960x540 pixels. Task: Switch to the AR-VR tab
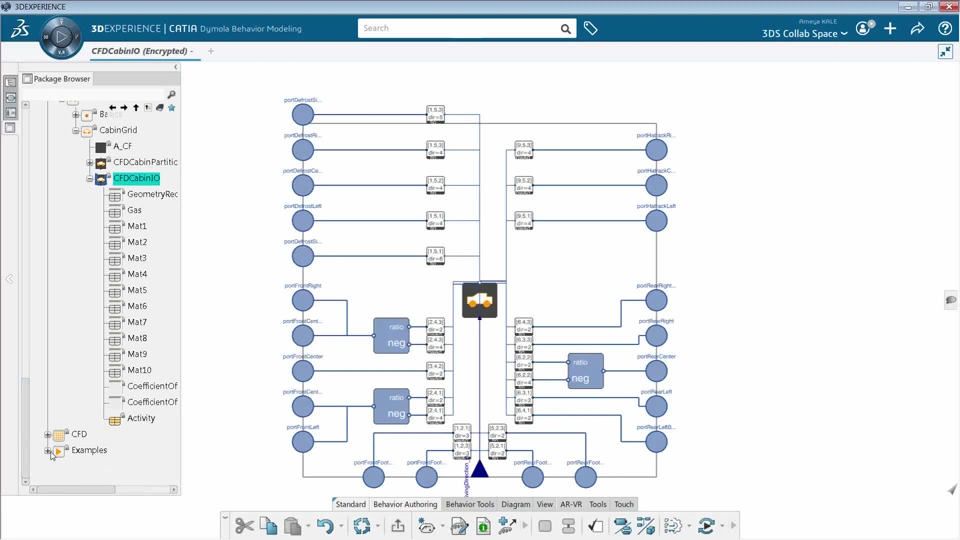pos(571,504)
